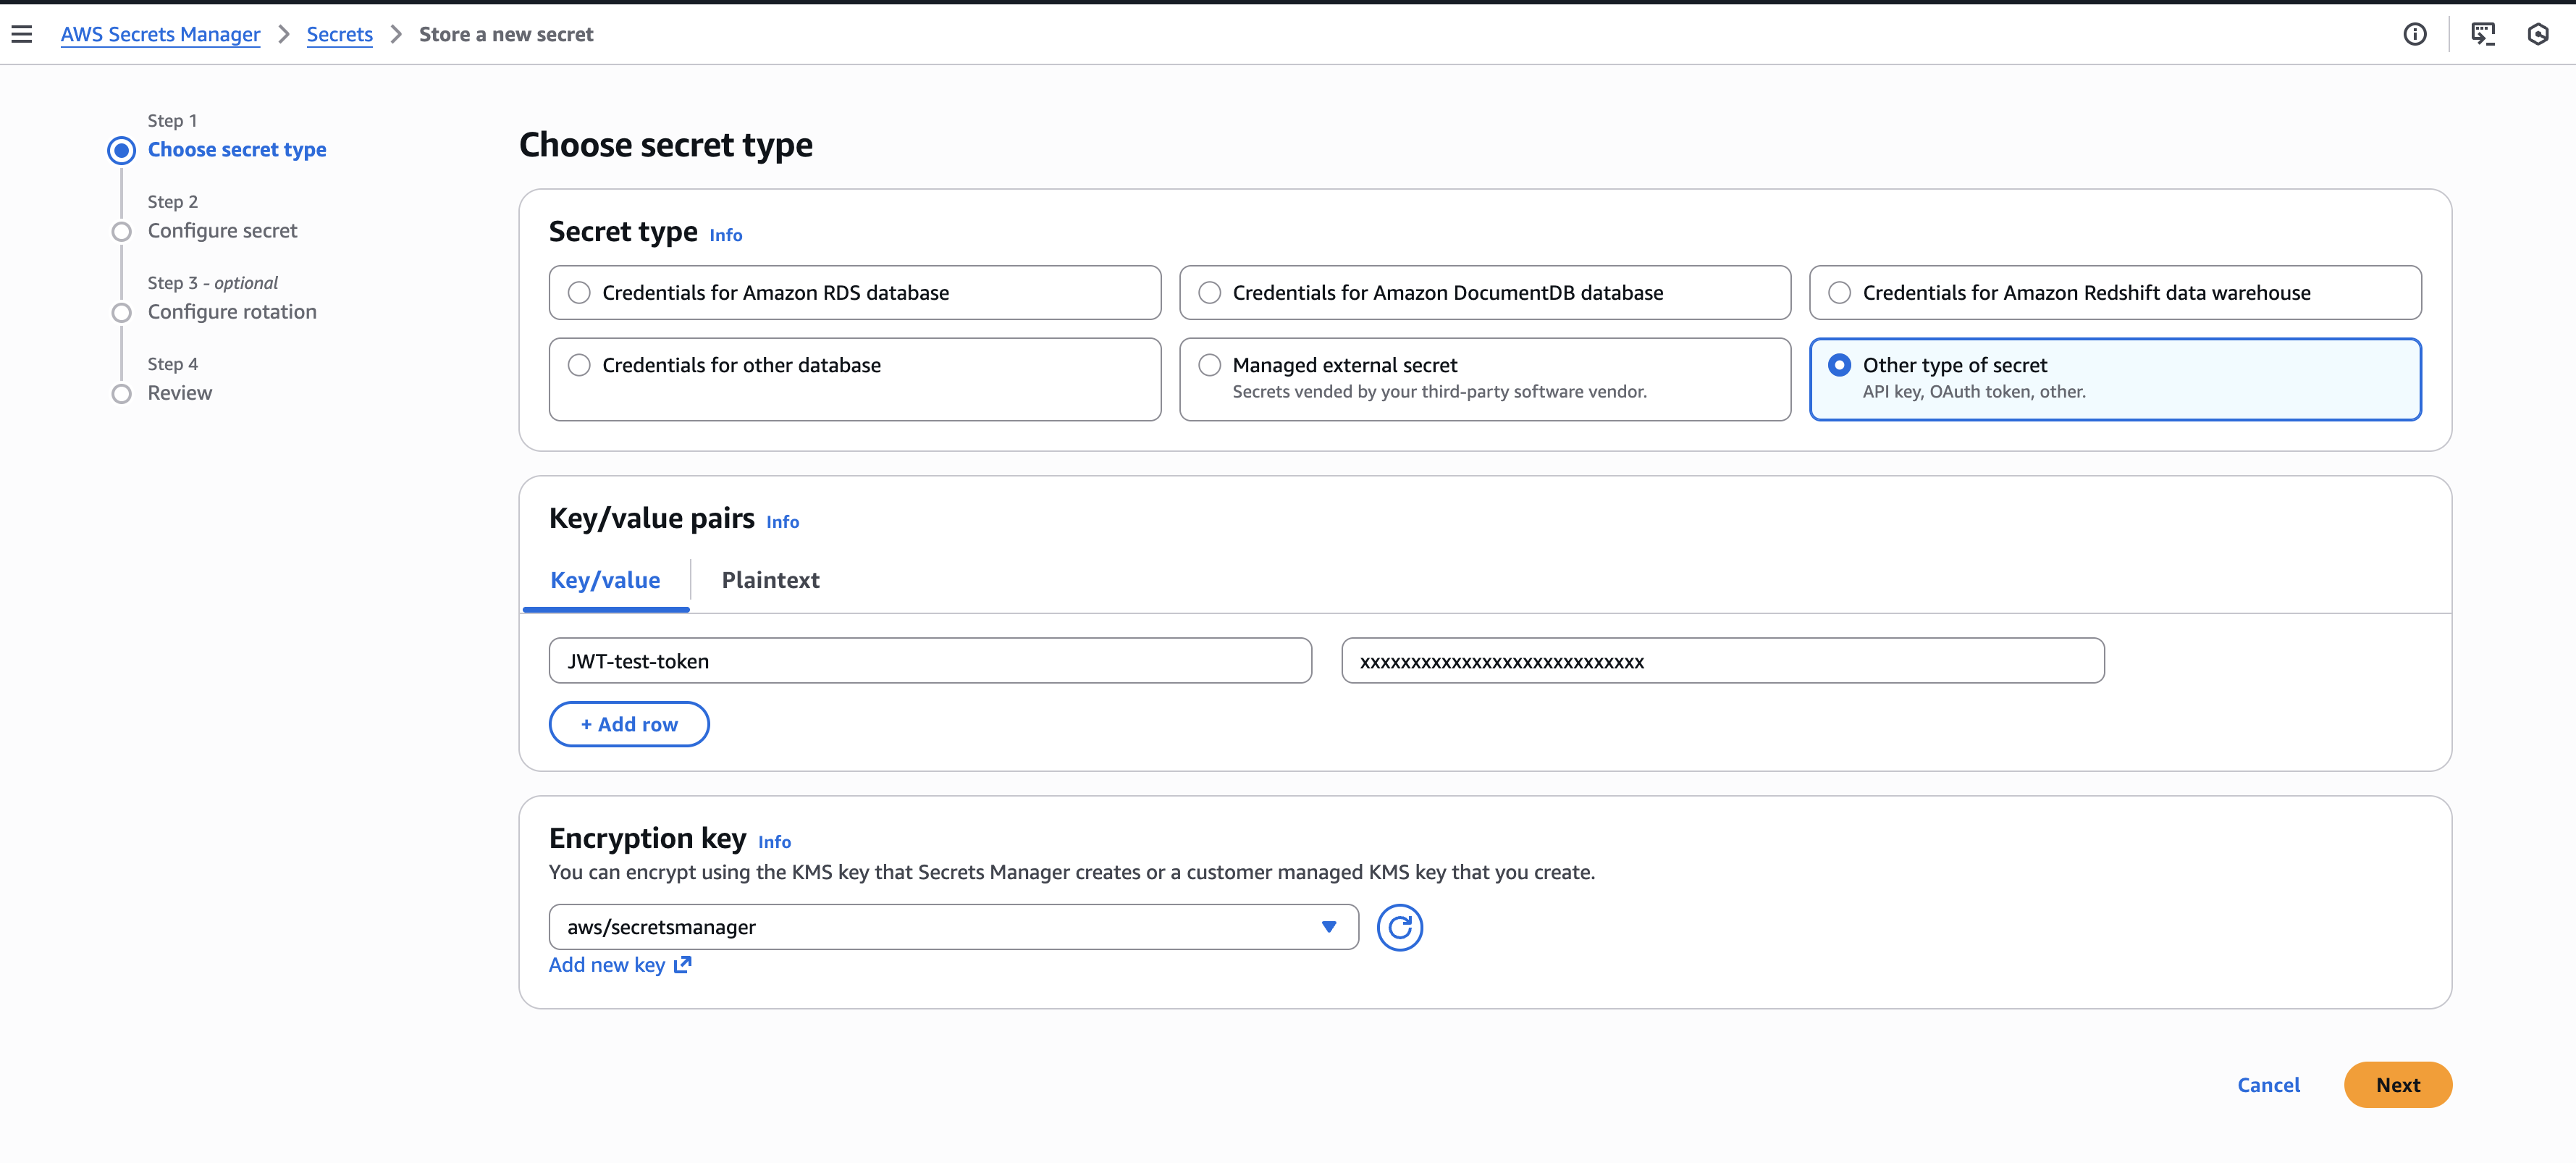Open the Info help panel icon
2576x1163 pixels.
(x=2415, y=34)
